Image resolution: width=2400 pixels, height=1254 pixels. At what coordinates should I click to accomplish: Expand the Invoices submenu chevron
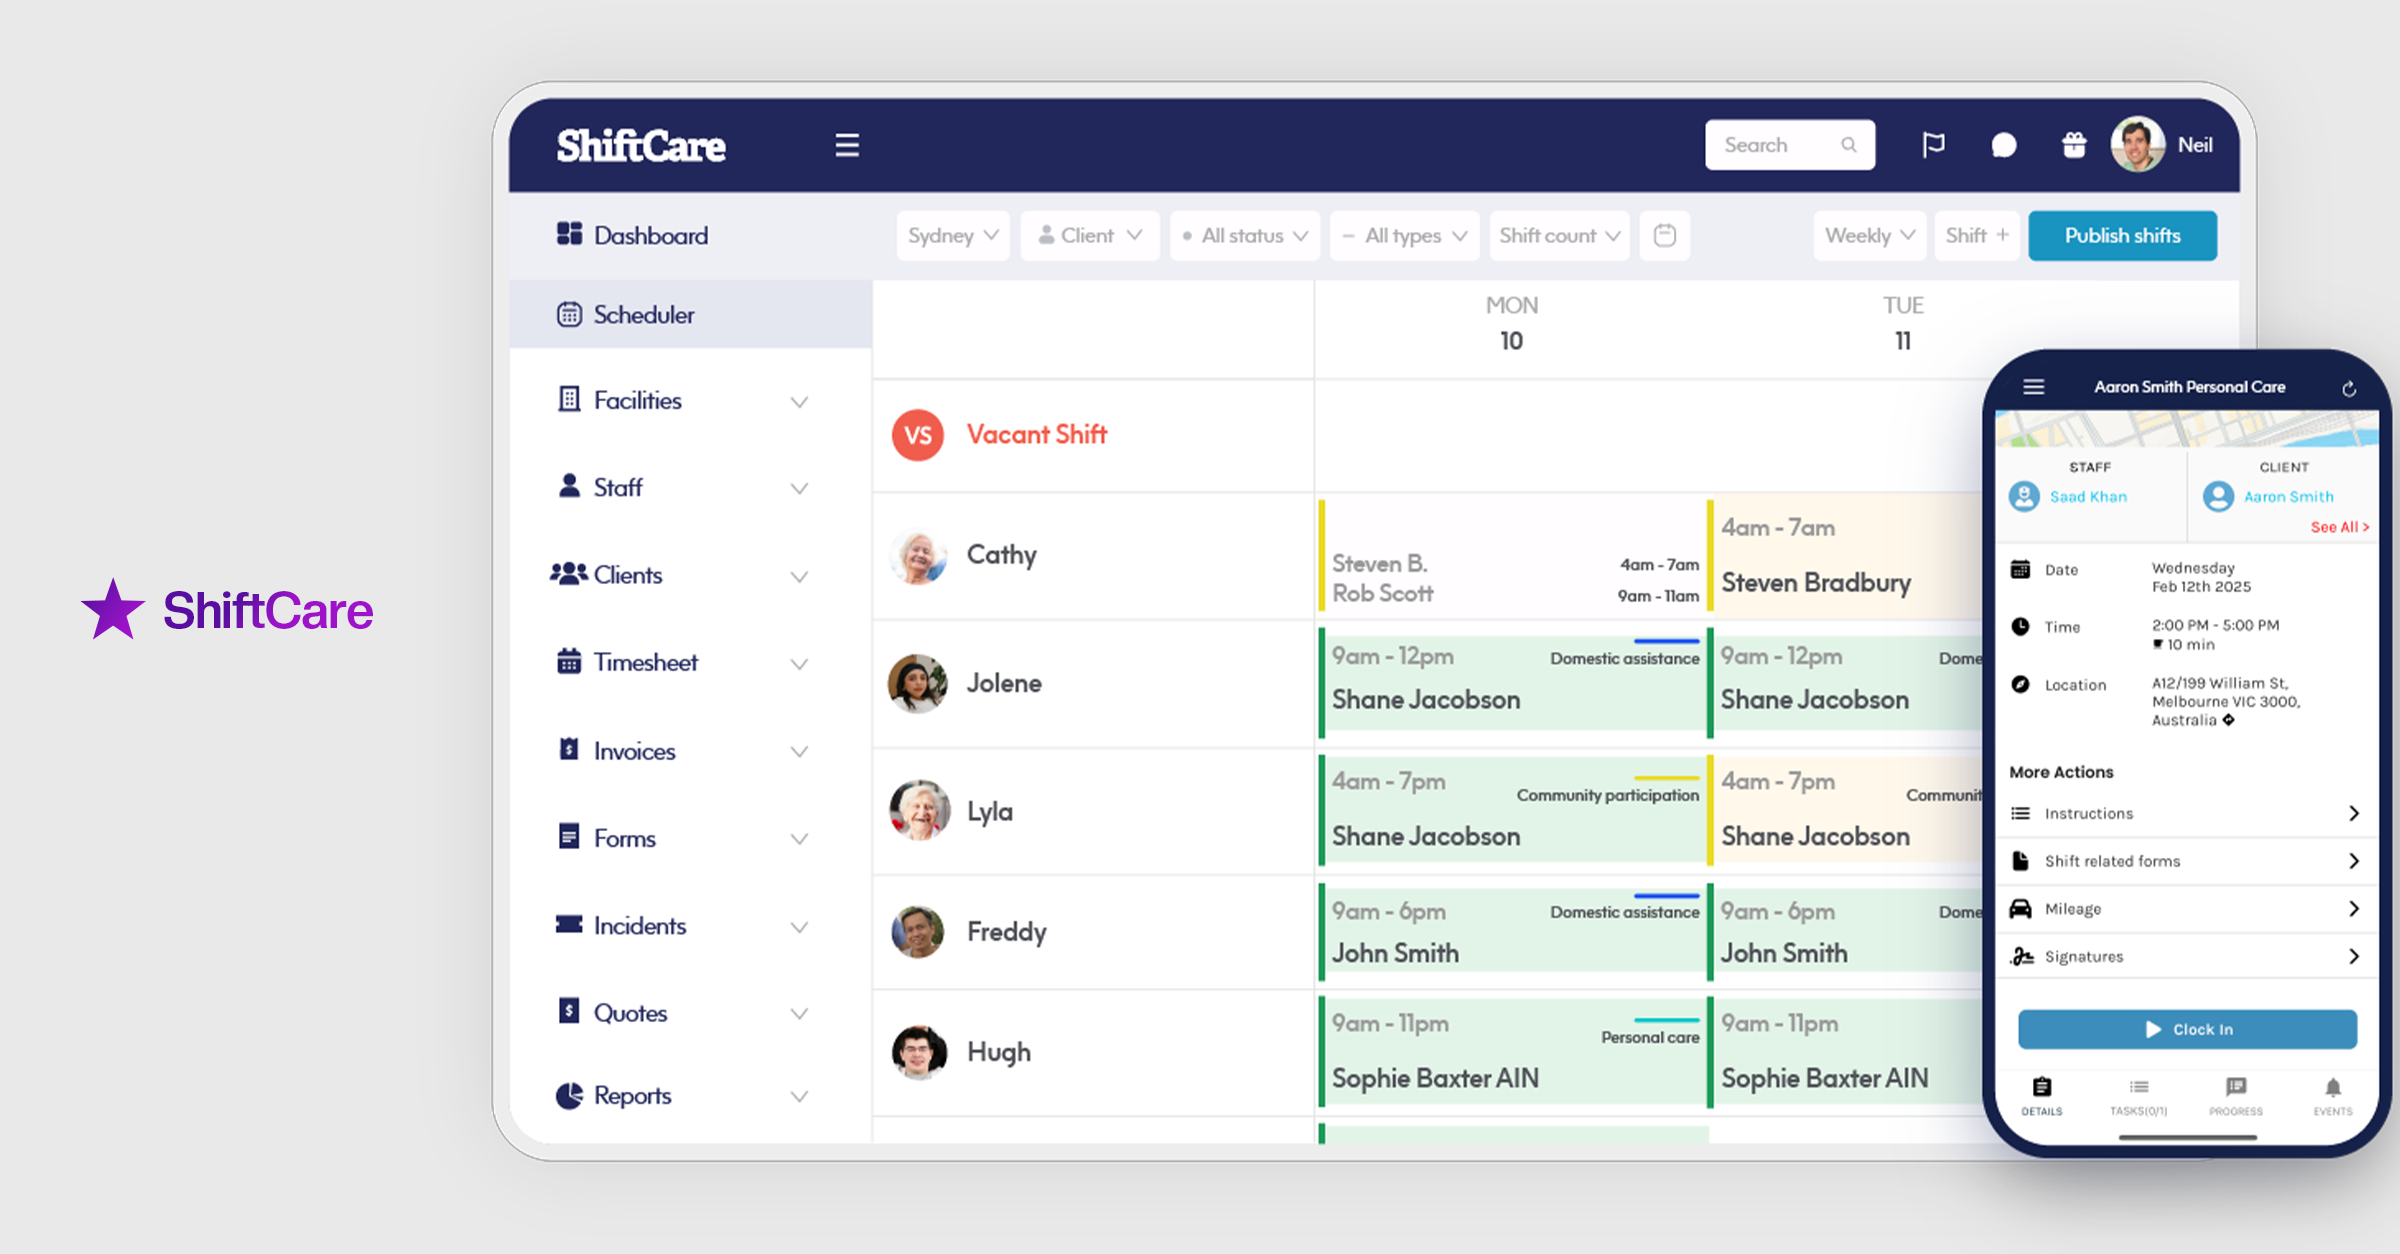799,752
